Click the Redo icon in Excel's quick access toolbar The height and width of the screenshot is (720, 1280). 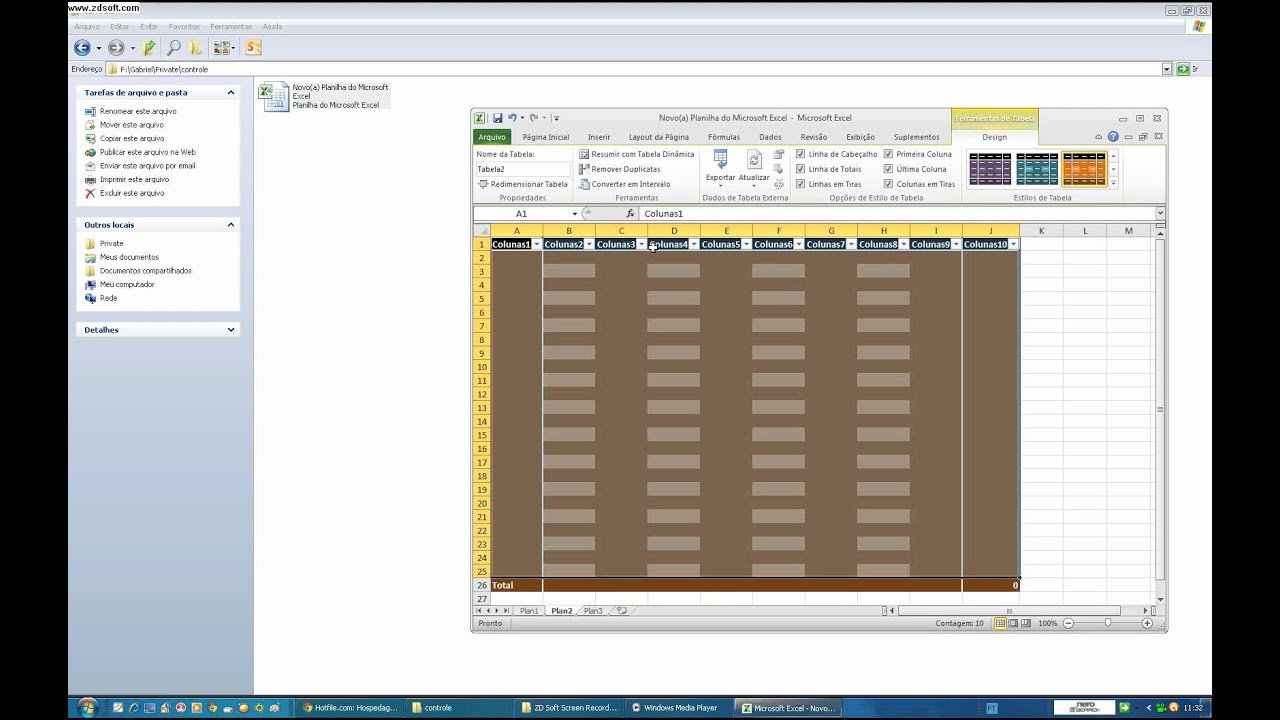tap(534, 118)
